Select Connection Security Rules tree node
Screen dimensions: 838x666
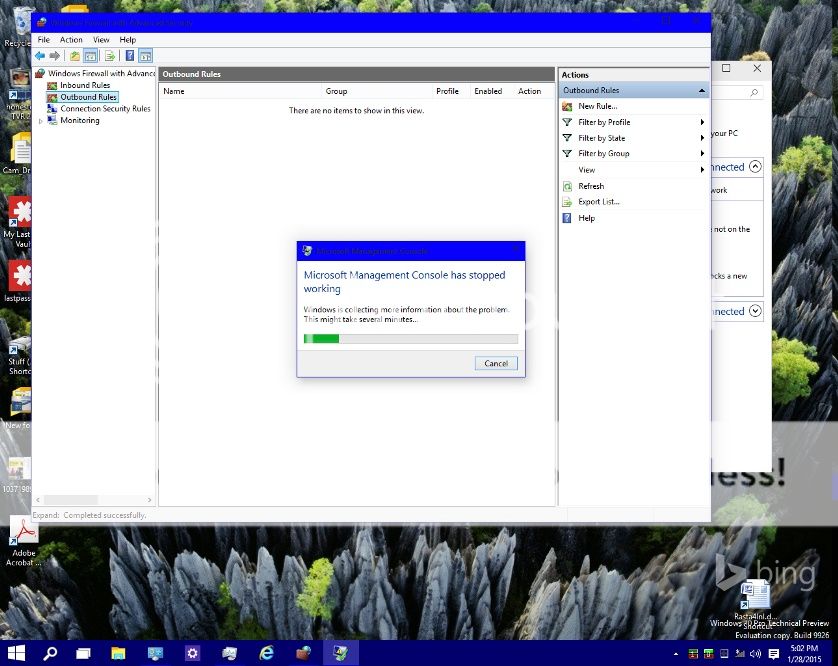click(105, 109)
